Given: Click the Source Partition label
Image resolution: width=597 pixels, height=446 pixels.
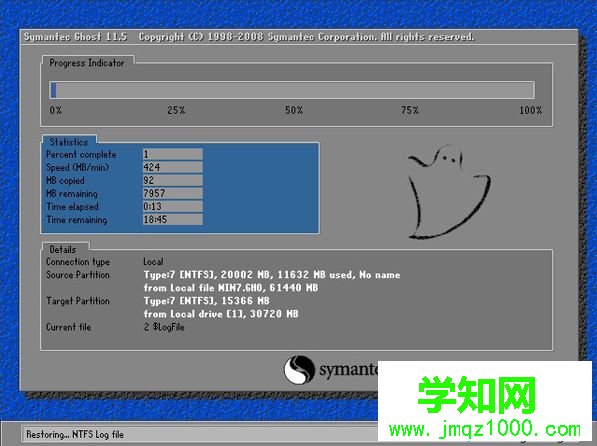Looking at the screenshot, I should (x=78, y=275).
